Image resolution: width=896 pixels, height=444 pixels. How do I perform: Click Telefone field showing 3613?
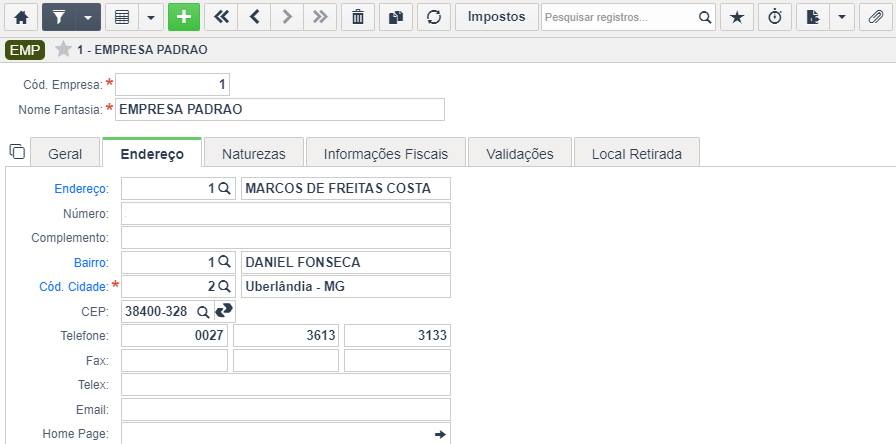pyautogui.click(x=286, y=336)
